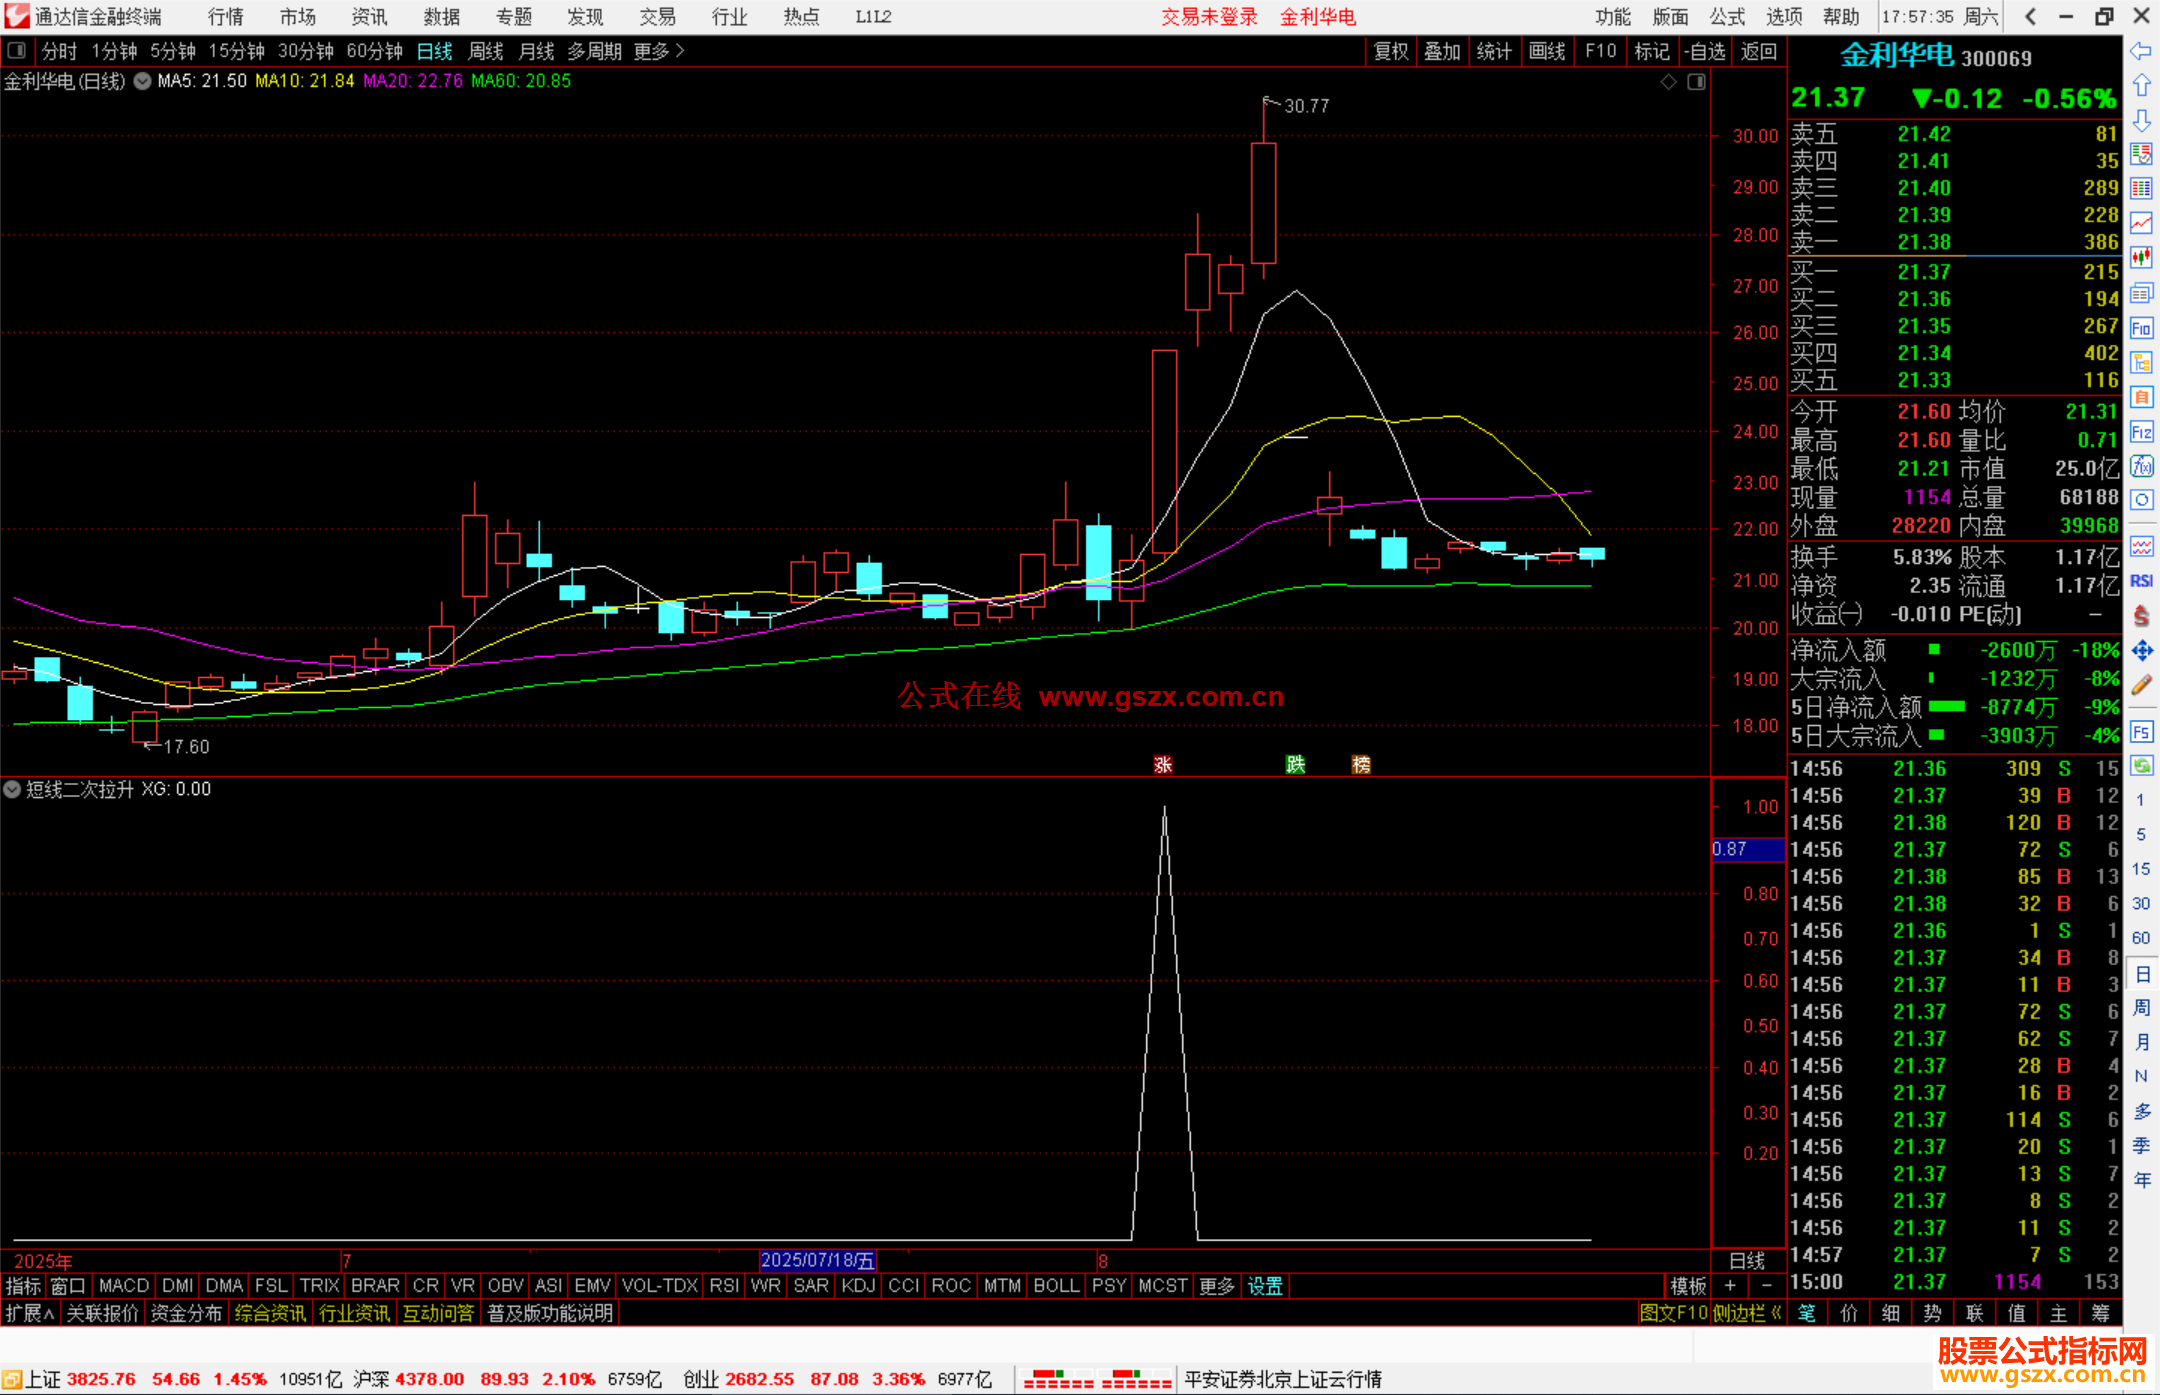This screenshot has height=1395, width=2160.
Task: Collapse the 侧边栏 sidebar
Action: pos(1747,1313)
